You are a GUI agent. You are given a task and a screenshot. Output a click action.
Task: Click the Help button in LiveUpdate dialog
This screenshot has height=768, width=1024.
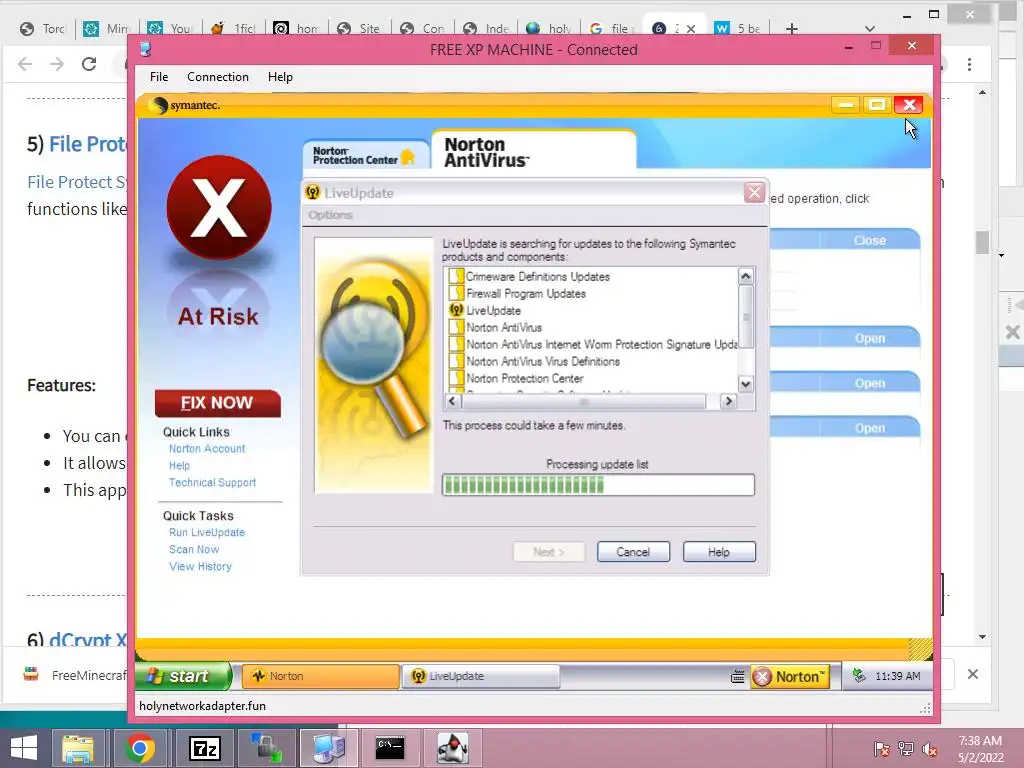719,552
